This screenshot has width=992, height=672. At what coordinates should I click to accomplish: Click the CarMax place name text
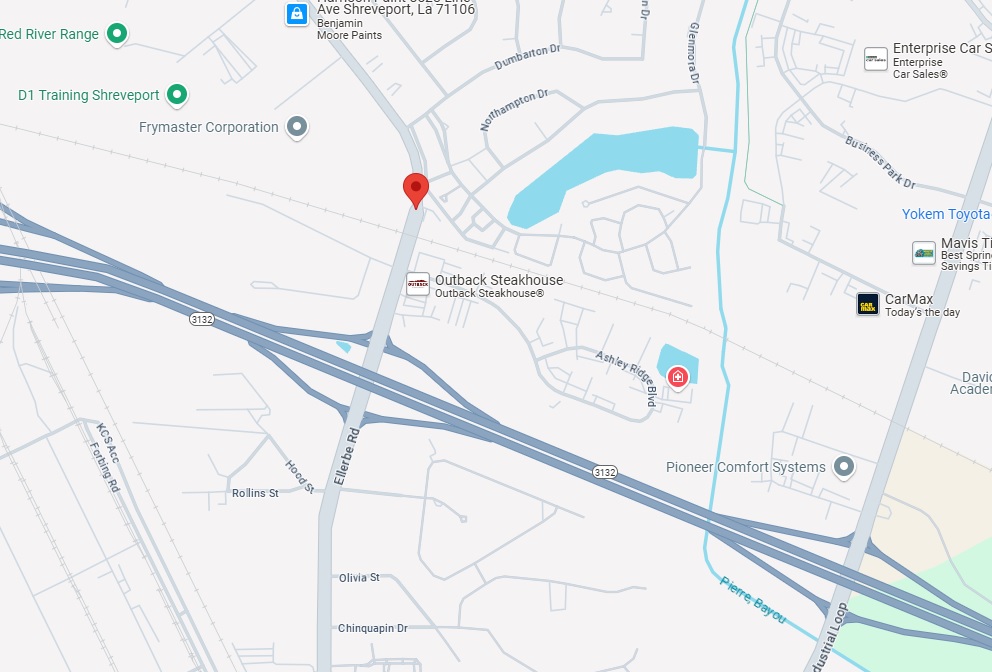tap(908, 299)
